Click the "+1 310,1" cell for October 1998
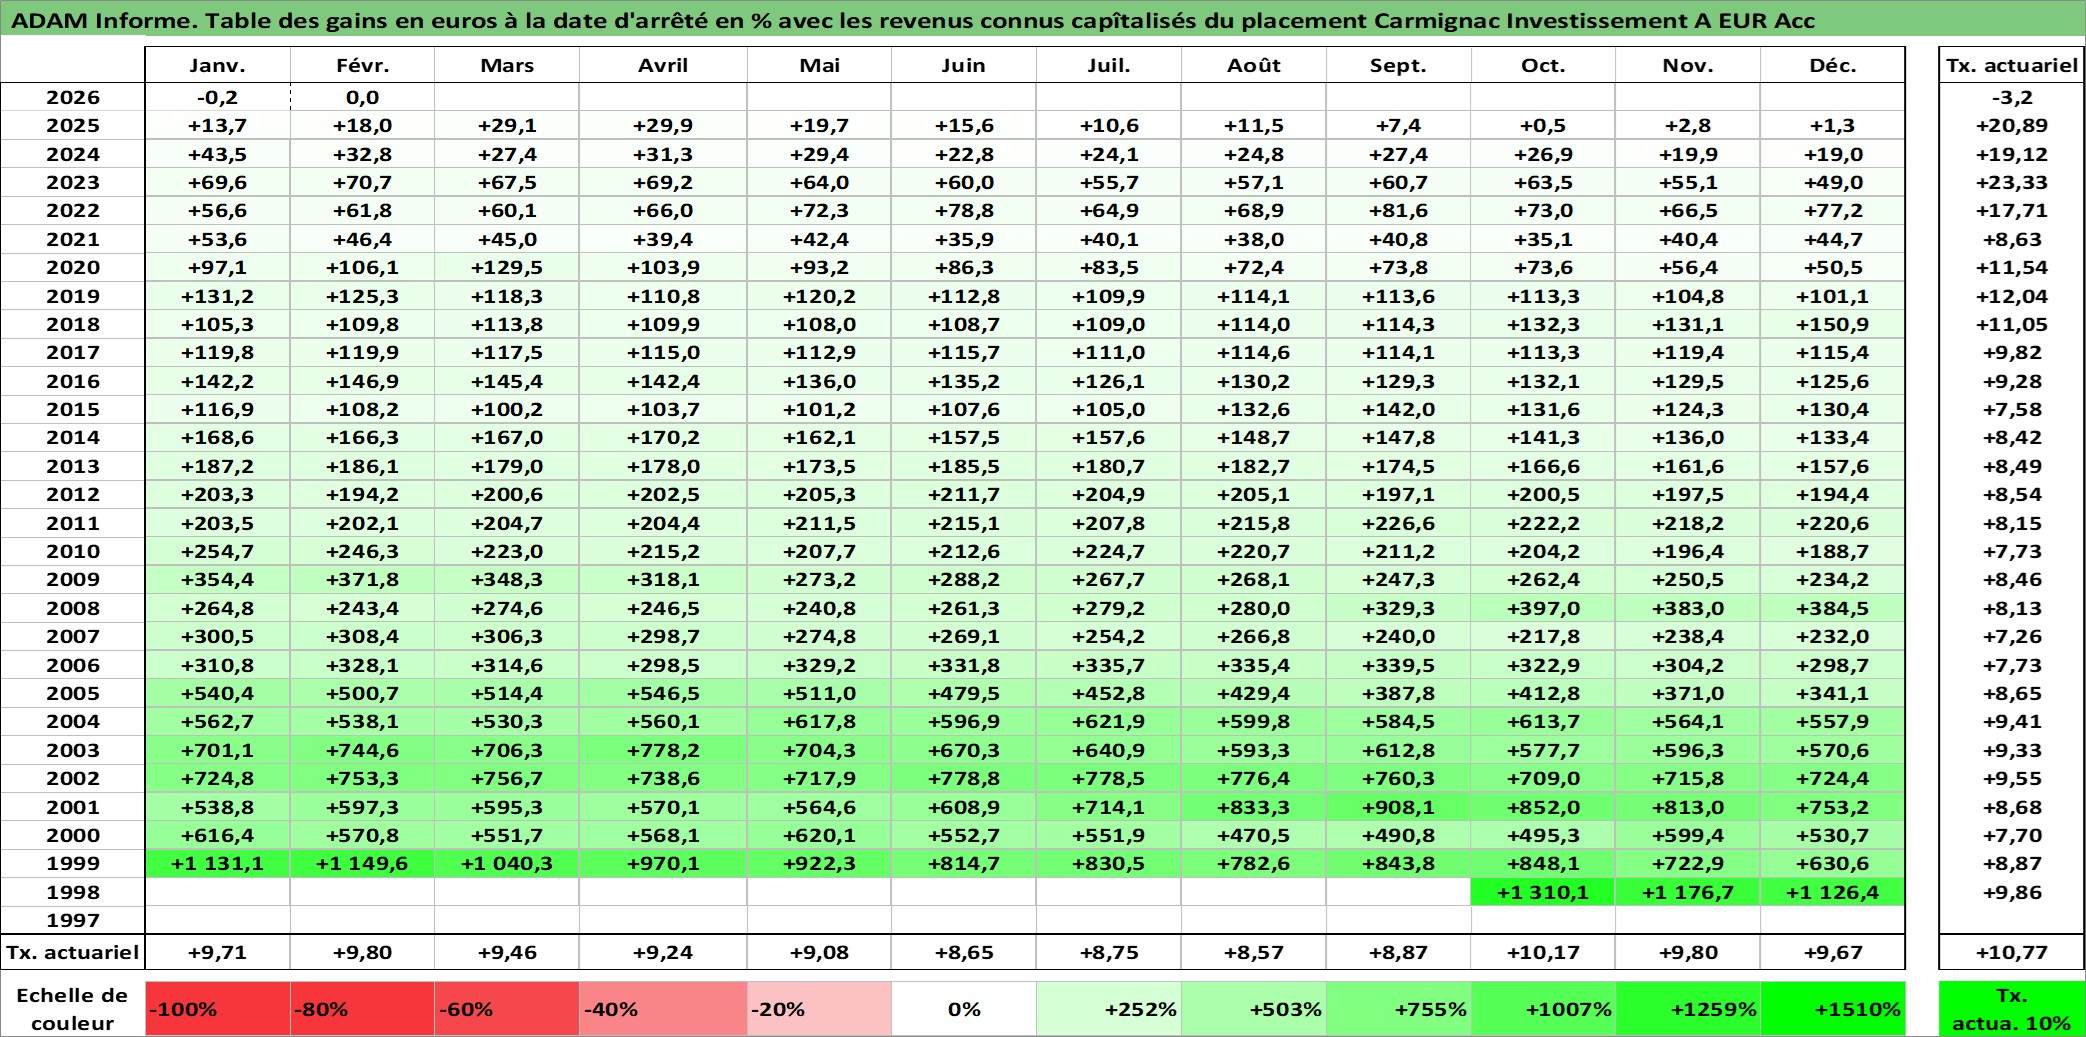This screenshot has height=1037, width=2086. [1543, 892]
